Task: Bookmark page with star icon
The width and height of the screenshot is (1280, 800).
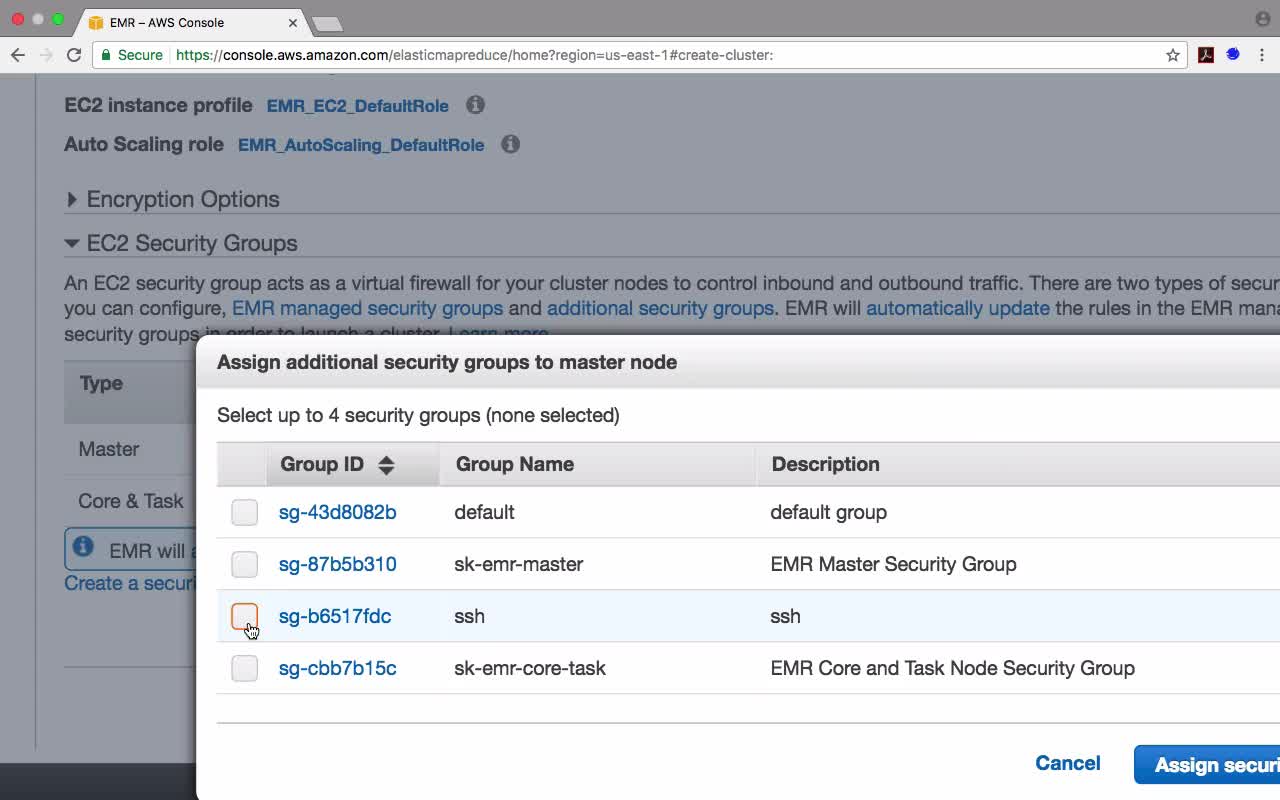Action: (x=1173, y=55)
